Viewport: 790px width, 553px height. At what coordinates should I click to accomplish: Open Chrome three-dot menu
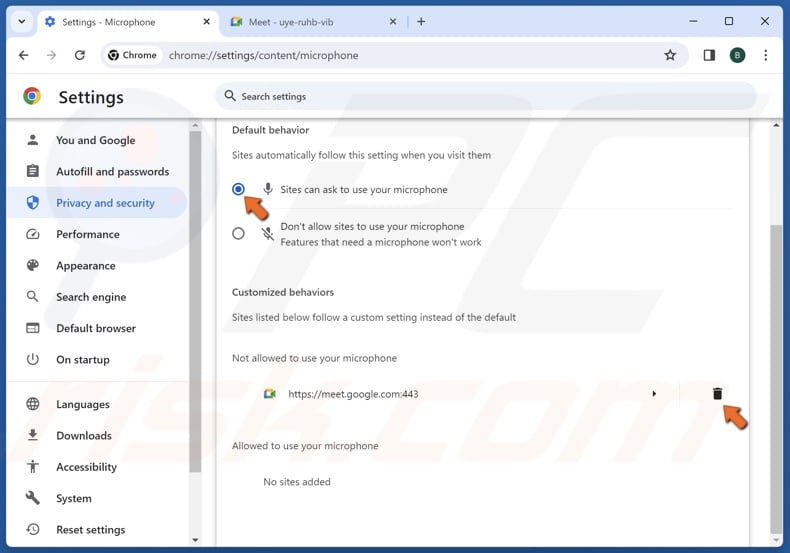(x=765, y=55)
